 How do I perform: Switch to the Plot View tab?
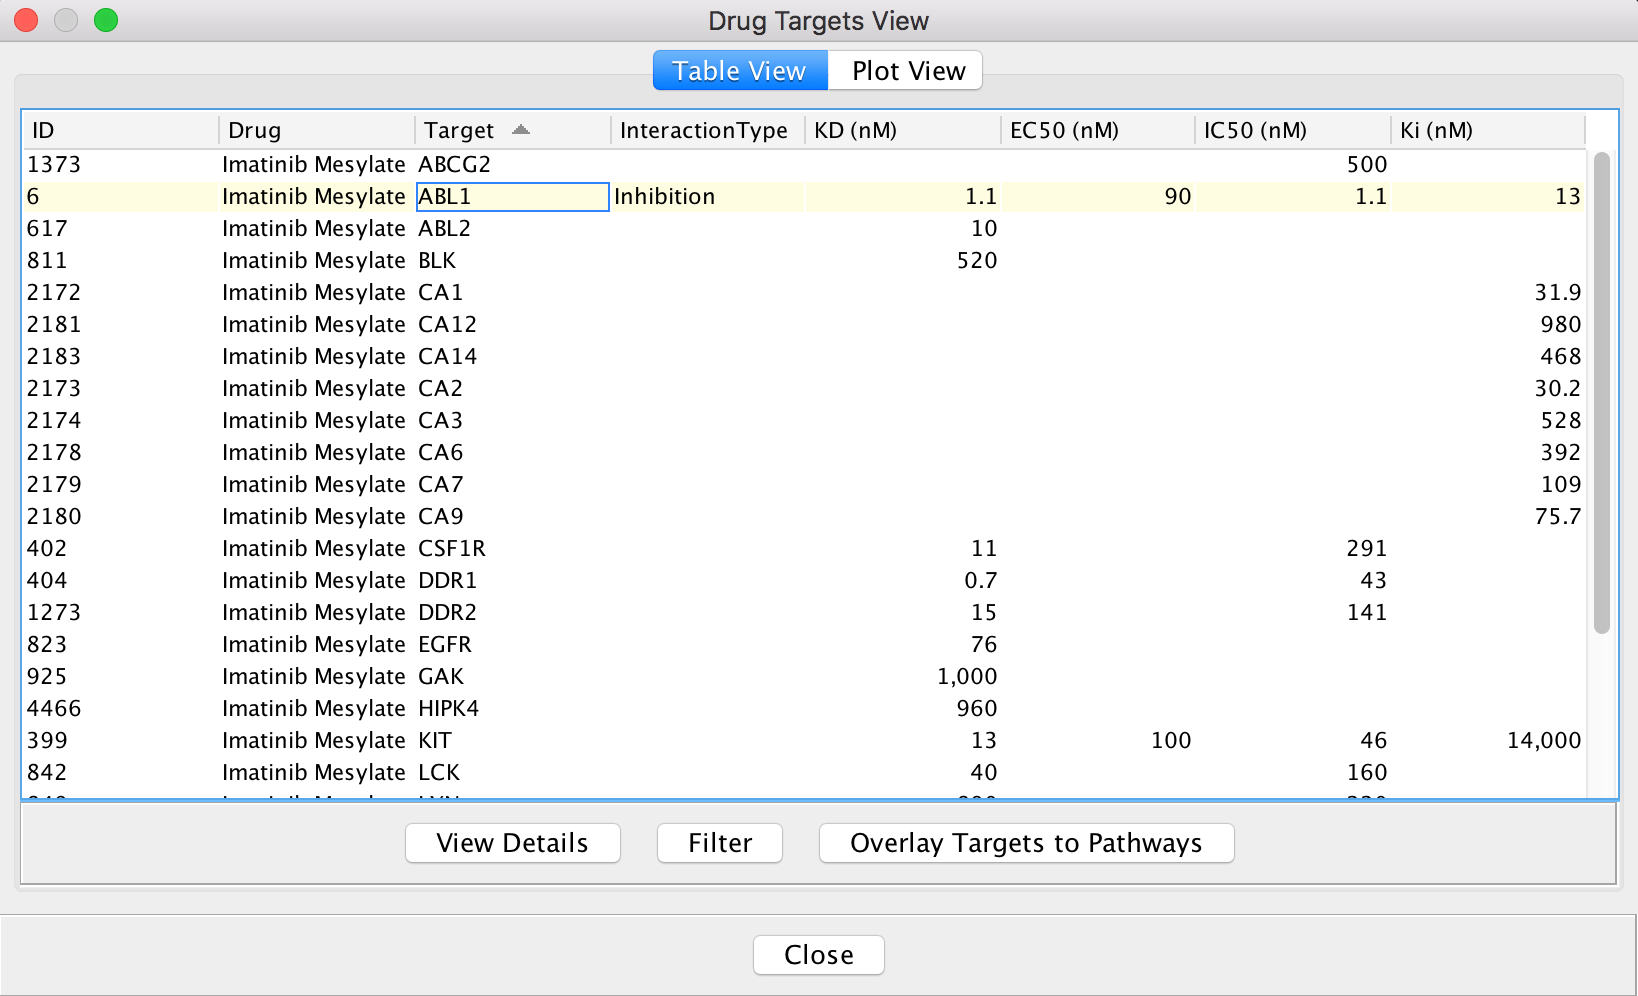pos(906,71)
